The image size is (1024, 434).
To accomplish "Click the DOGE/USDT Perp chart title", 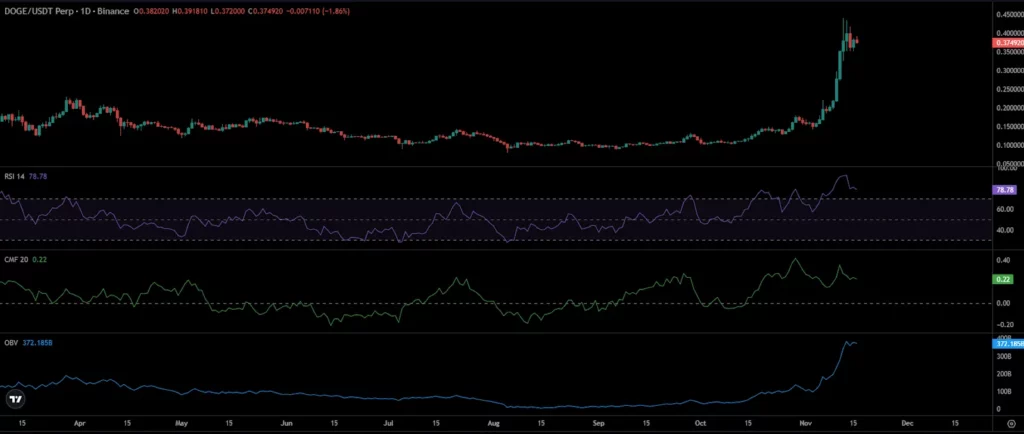I will coord(65,12).
